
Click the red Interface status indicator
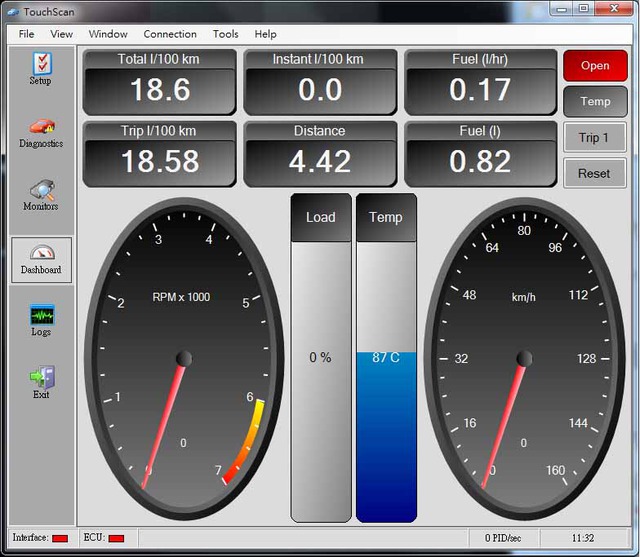click(x=60, y=539)
